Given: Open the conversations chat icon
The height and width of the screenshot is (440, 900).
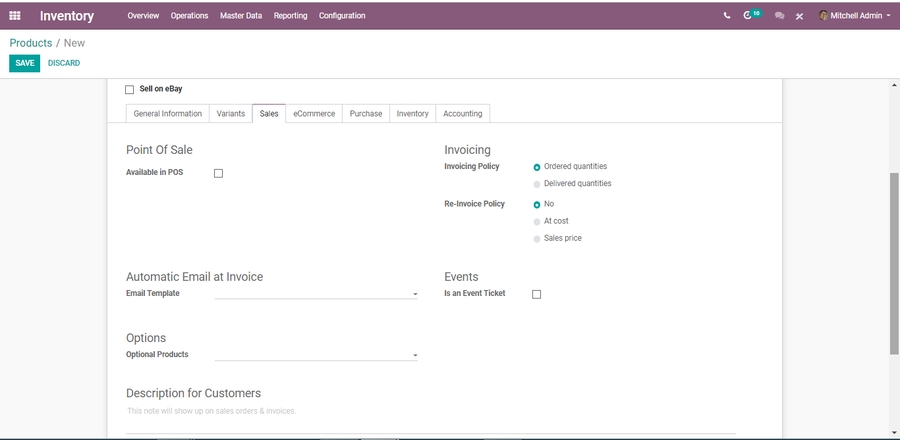Looking at the screenshot, I should pyautogui.click(x=779, y=16).
